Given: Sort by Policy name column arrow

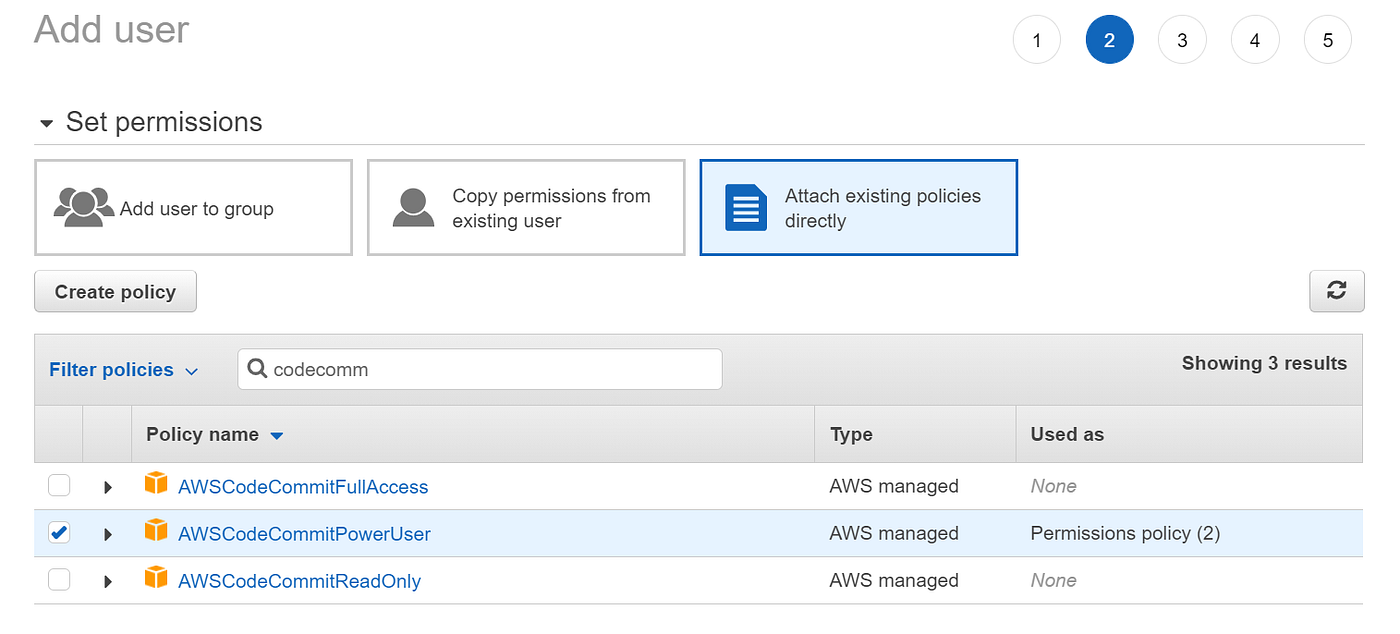Looking at the screenshot, I should click(x=277, y=436).
